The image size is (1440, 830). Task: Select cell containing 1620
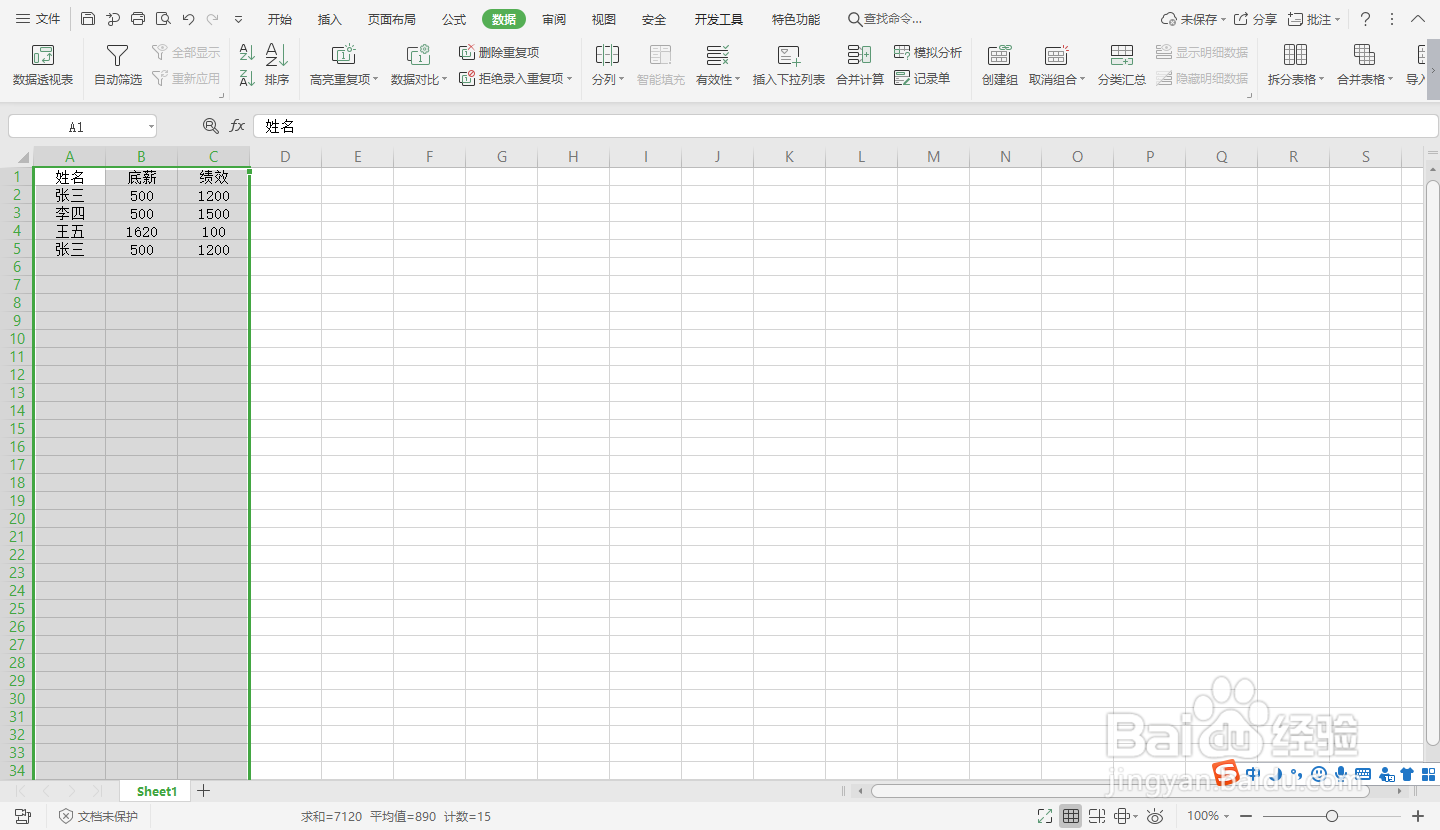pyautogui.click(x=142, y=232)
